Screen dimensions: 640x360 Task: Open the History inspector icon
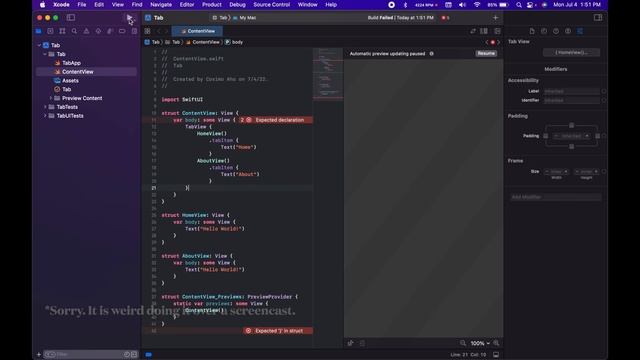click(544, 31)
